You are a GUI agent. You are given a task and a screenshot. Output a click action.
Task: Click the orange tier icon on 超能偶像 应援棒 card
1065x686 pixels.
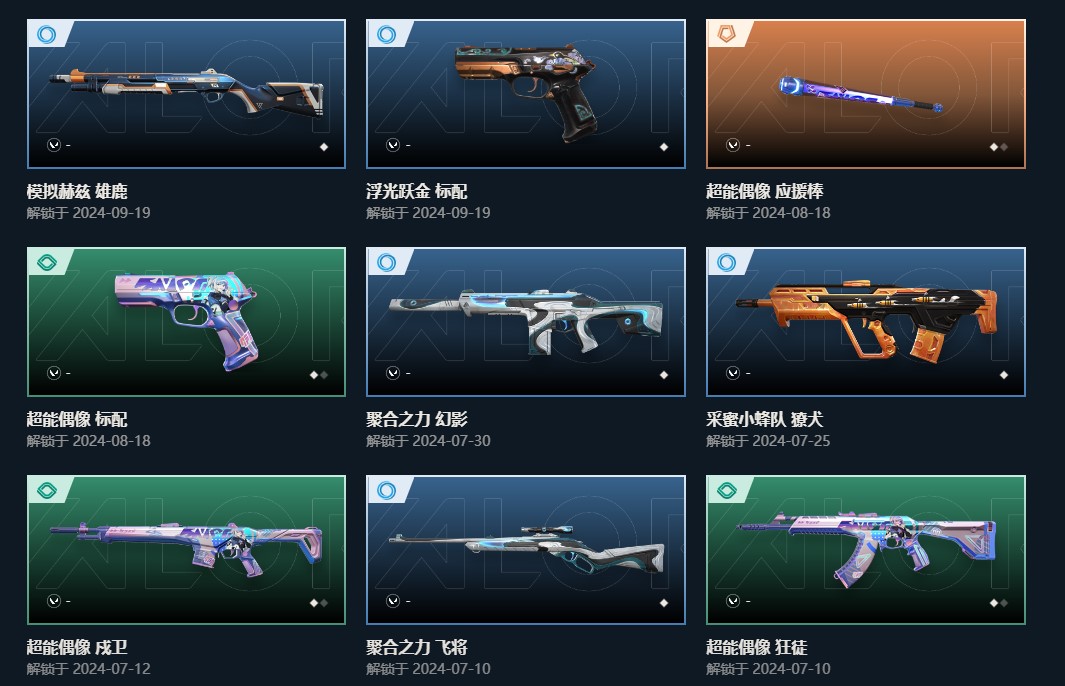pyautogui.click(x=726, y=34)
